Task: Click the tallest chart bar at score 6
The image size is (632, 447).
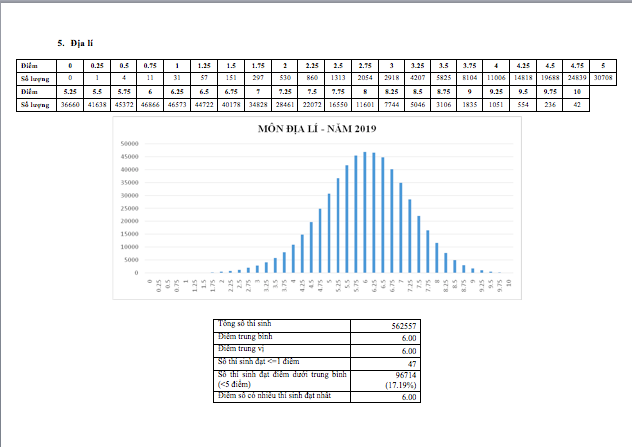Action: point(365,212)
